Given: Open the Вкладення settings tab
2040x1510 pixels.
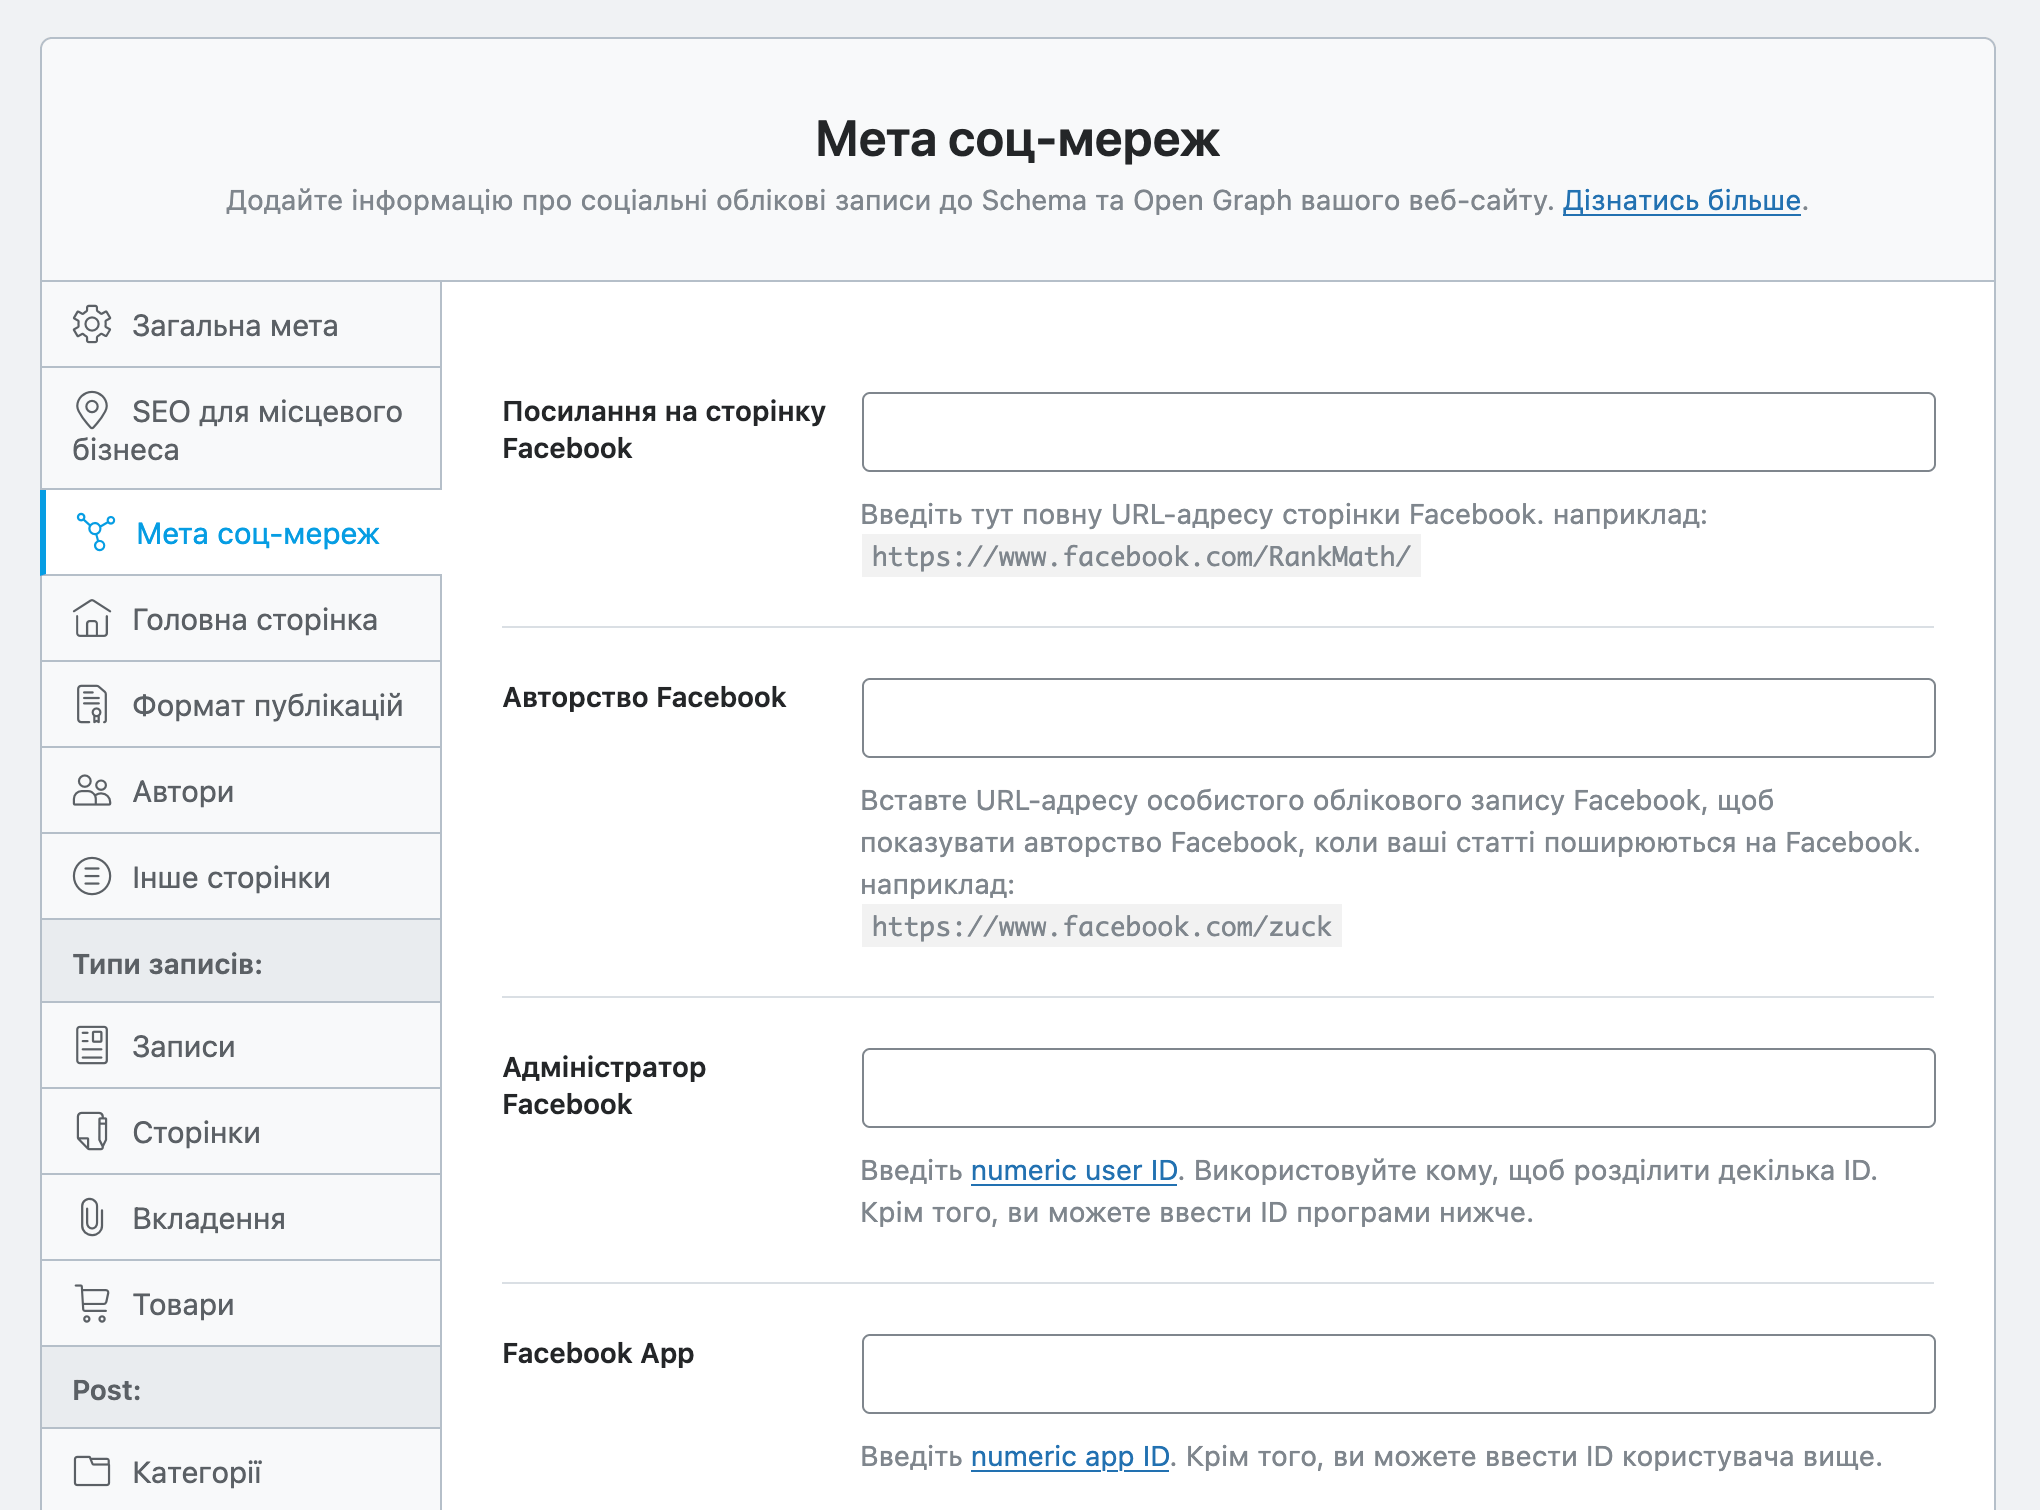Looking at the screenshot, I should coord(241,1218).
